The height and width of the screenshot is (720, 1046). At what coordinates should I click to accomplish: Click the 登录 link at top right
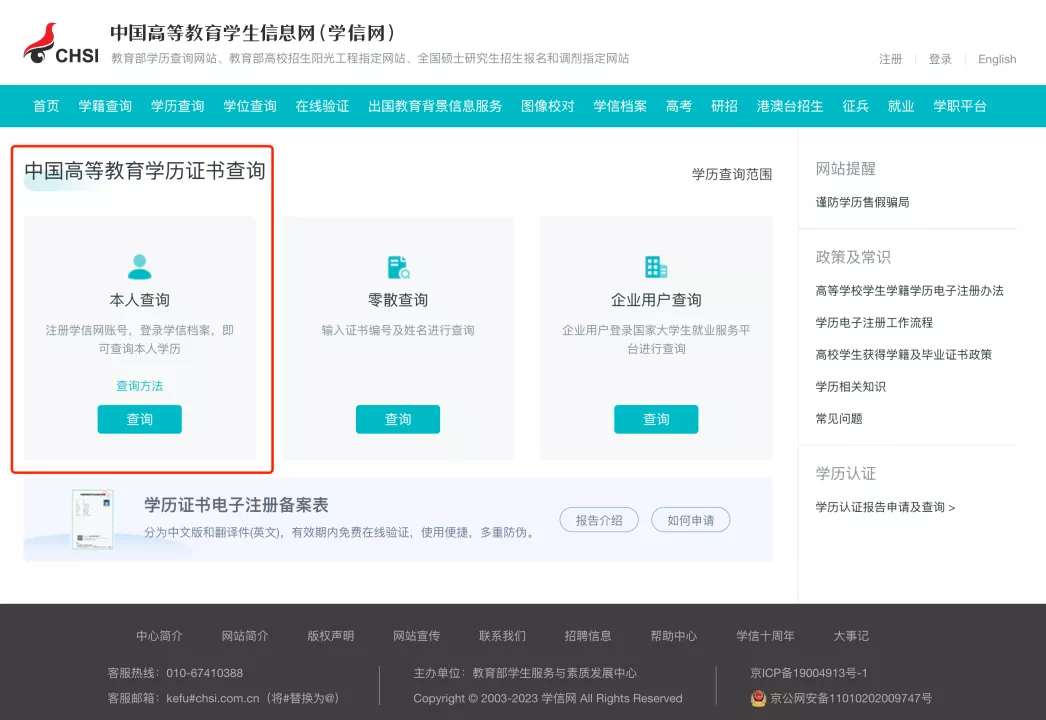tap(940, 59)
